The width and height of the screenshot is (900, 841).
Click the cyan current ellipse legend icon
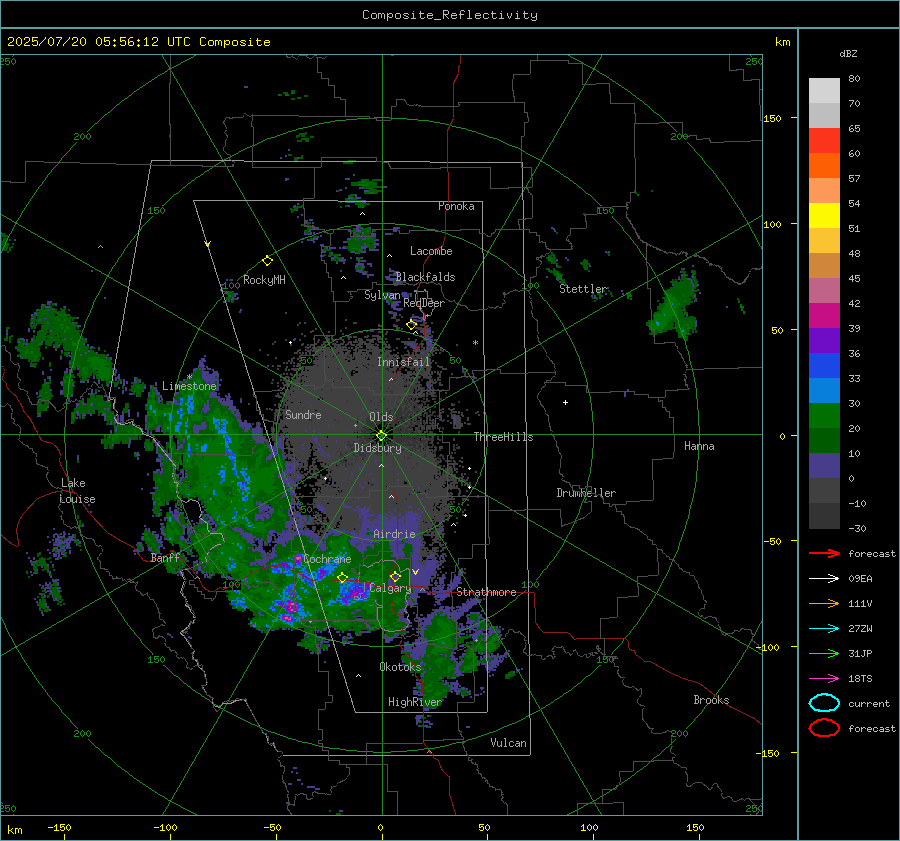point(824,703)
